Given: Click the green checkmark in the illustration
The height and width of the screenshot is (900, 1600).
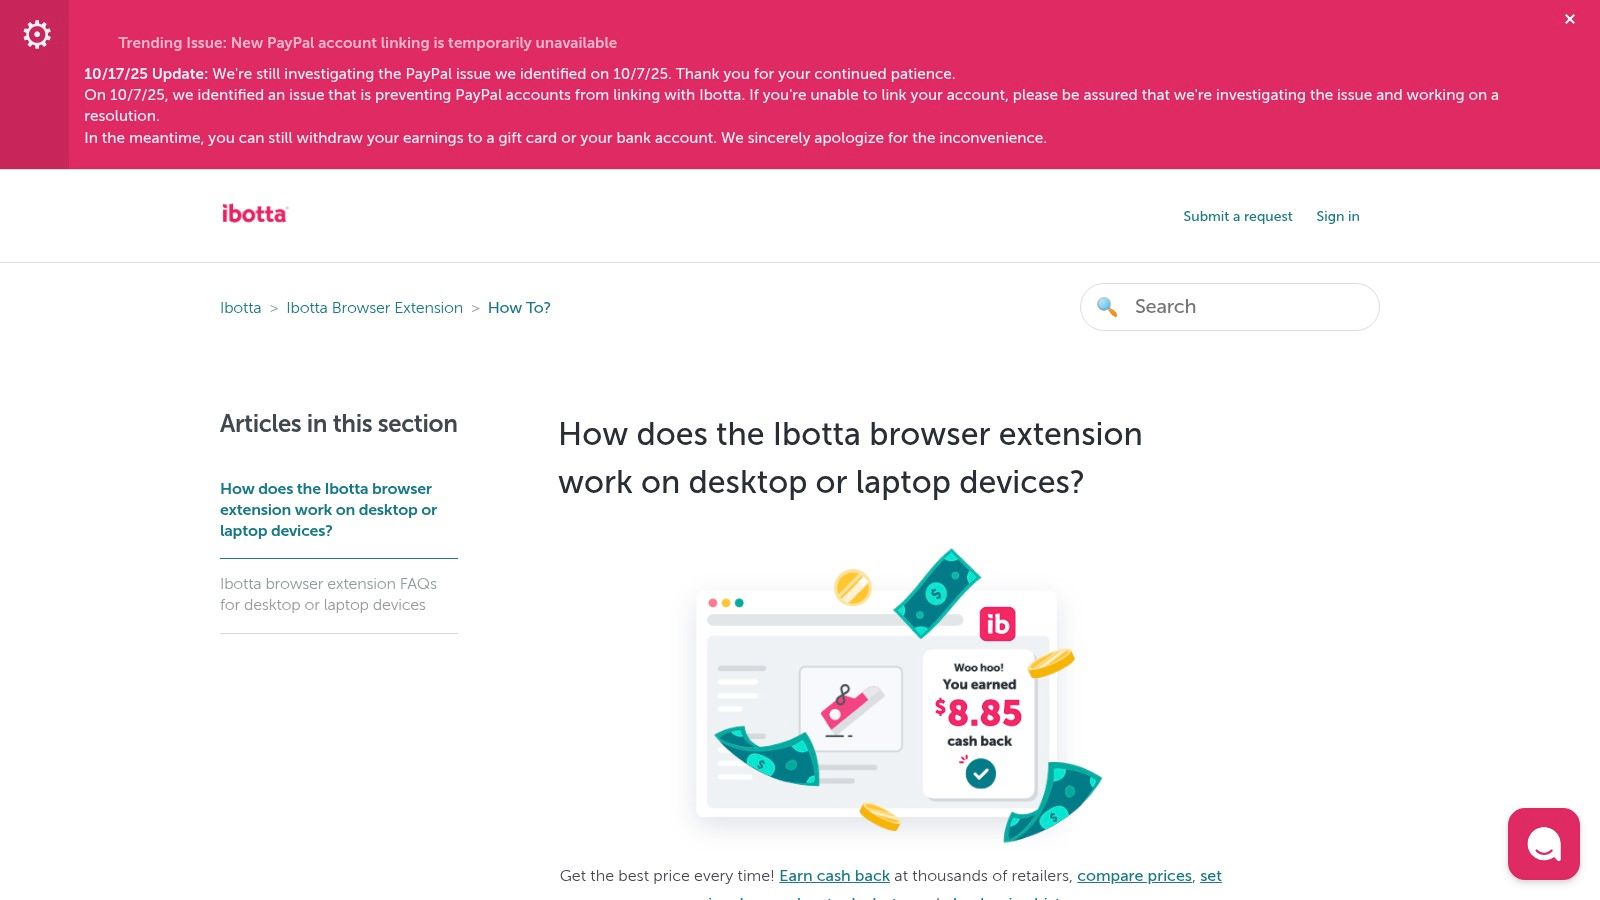Looking at the screenshot, I should [x=980, y=773].
